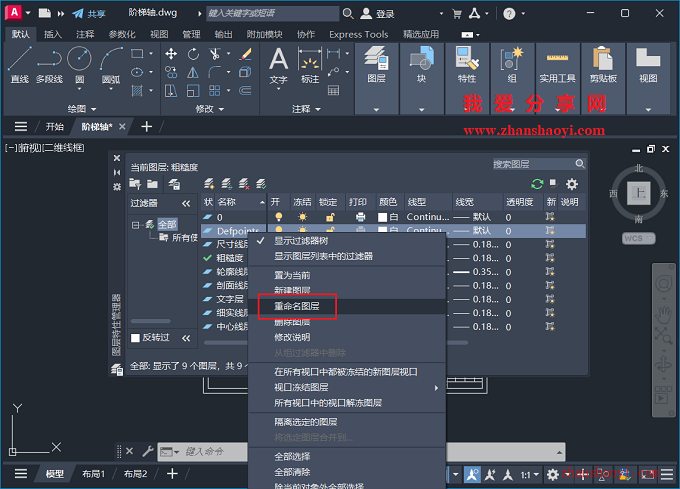Open the 特性 properties panel
Viewport: 680px width, 489px height.
tap(467, 65)
